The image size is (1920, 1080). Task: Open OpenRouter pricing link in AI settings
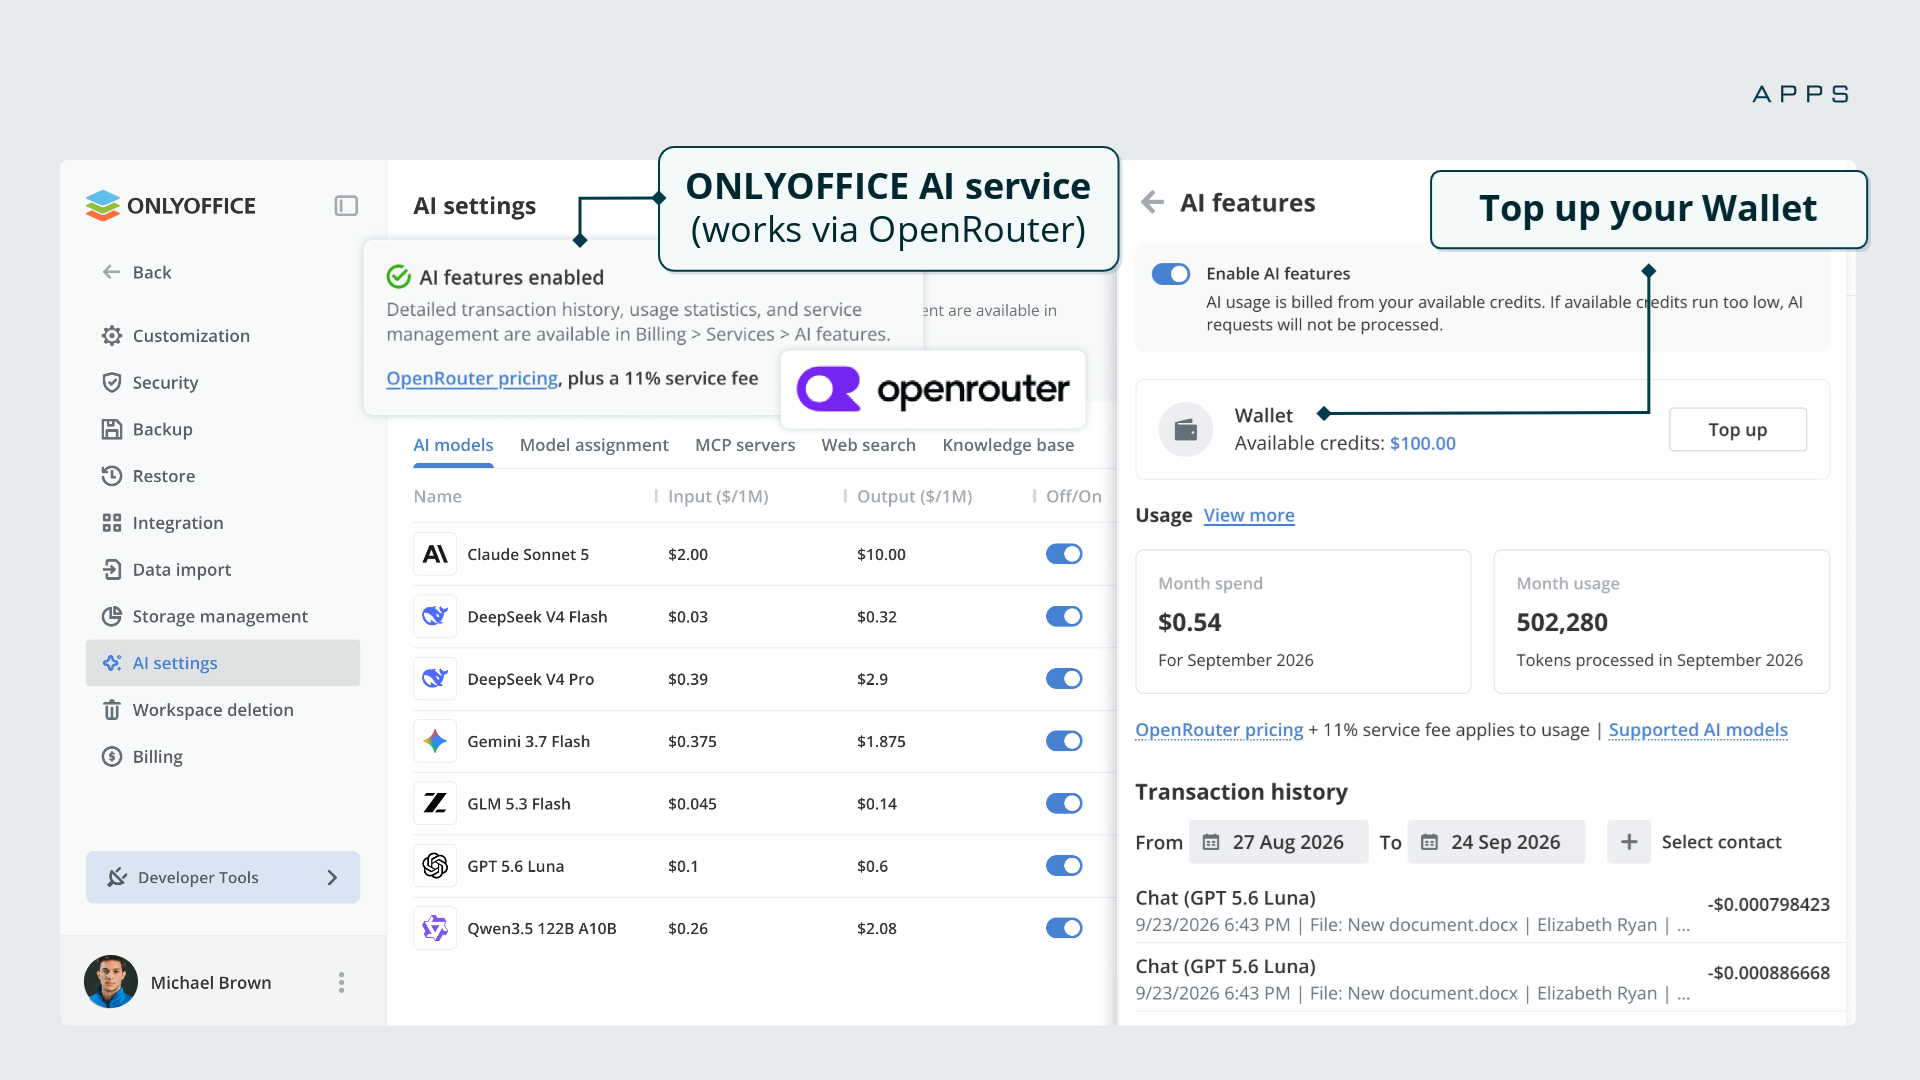coord(472,378)
